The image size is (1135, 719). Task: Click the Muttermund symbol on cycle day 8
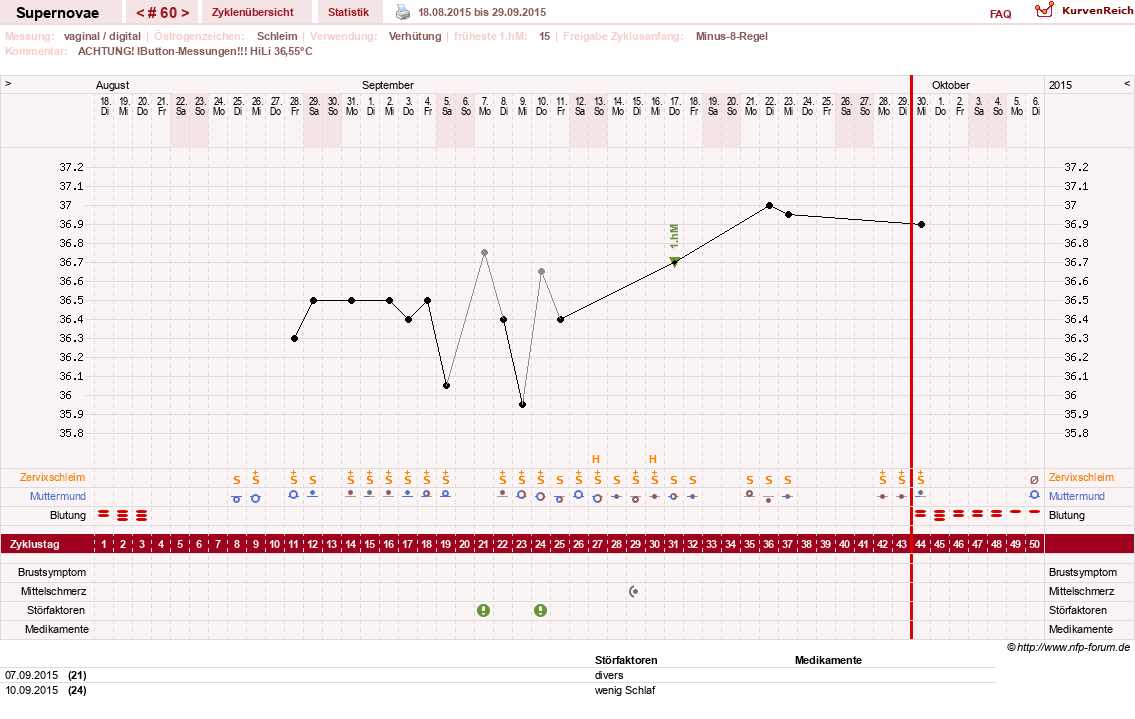(236, 499)
